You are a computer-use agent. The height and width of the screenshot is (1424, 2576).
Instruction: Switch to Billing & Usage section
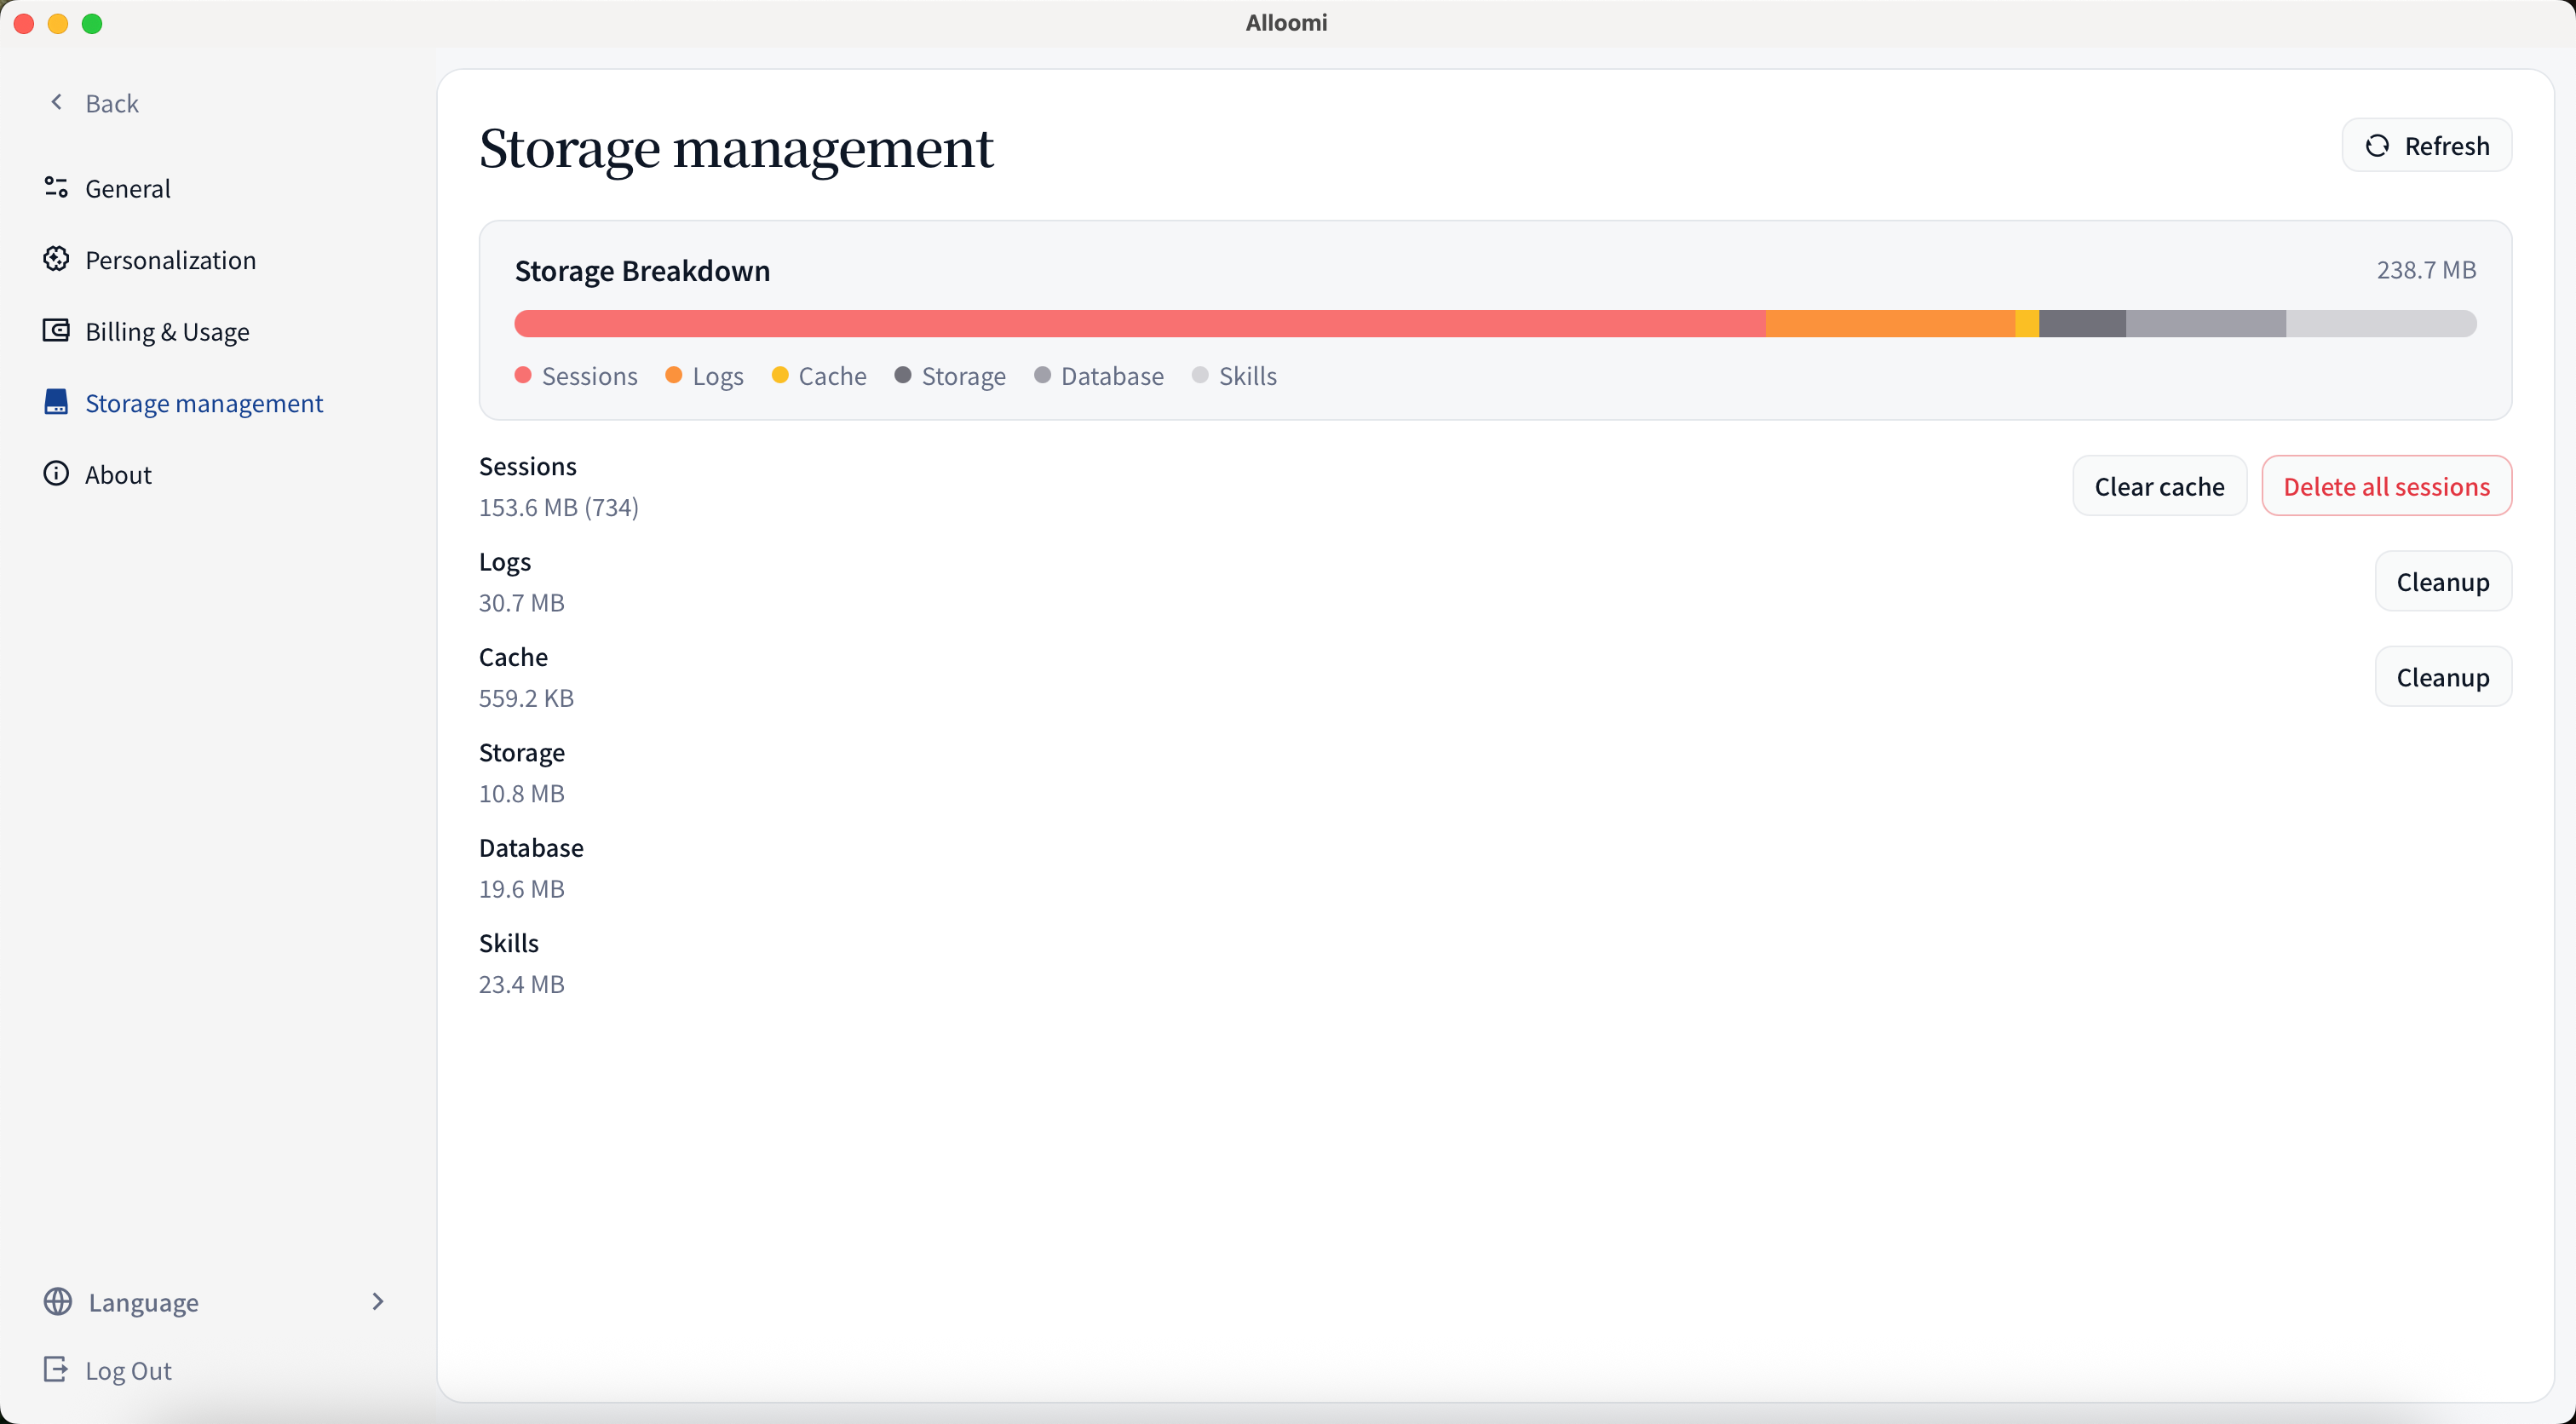pyautogui.click(x=167, y=331)
